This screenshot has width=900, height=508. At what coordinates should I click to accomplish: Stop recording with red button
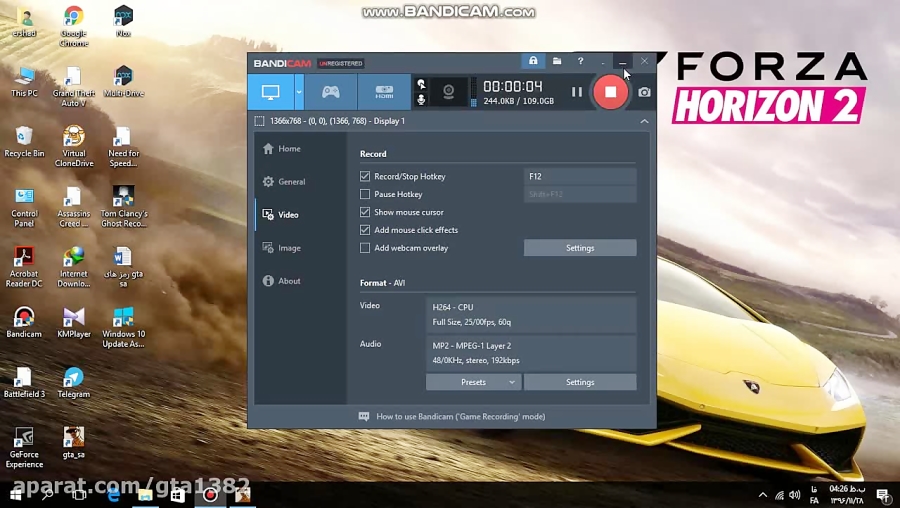(610, 92)
